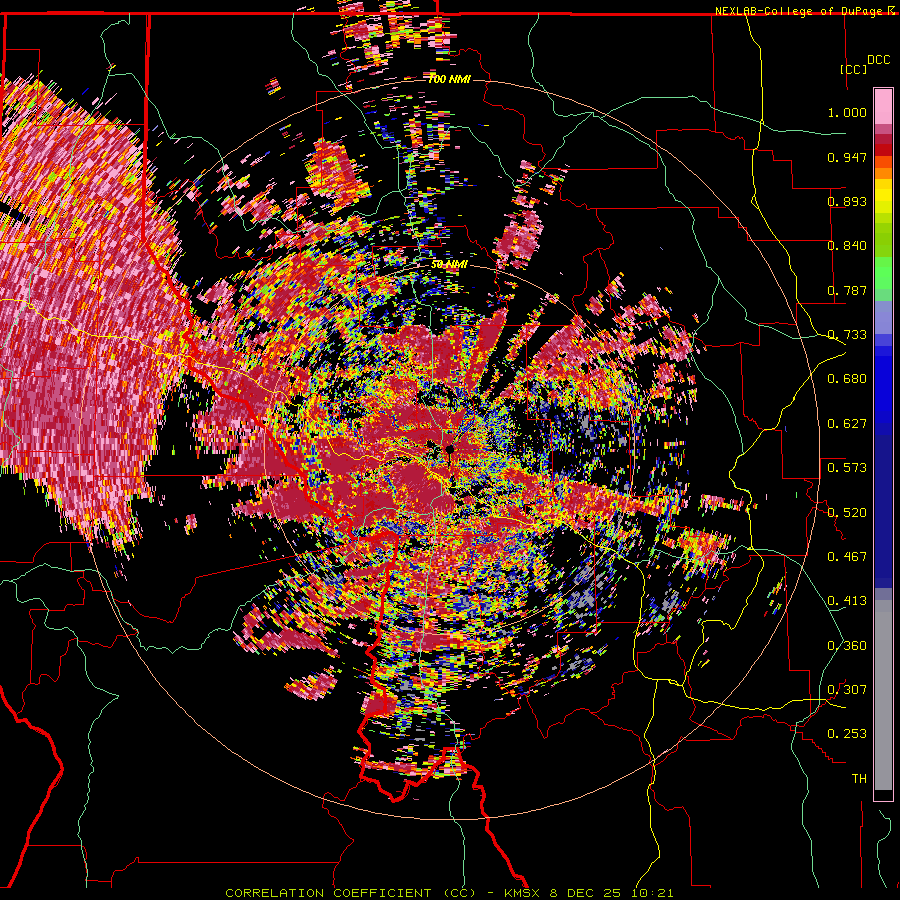Select the 0.947 scale value

point(847,157)
